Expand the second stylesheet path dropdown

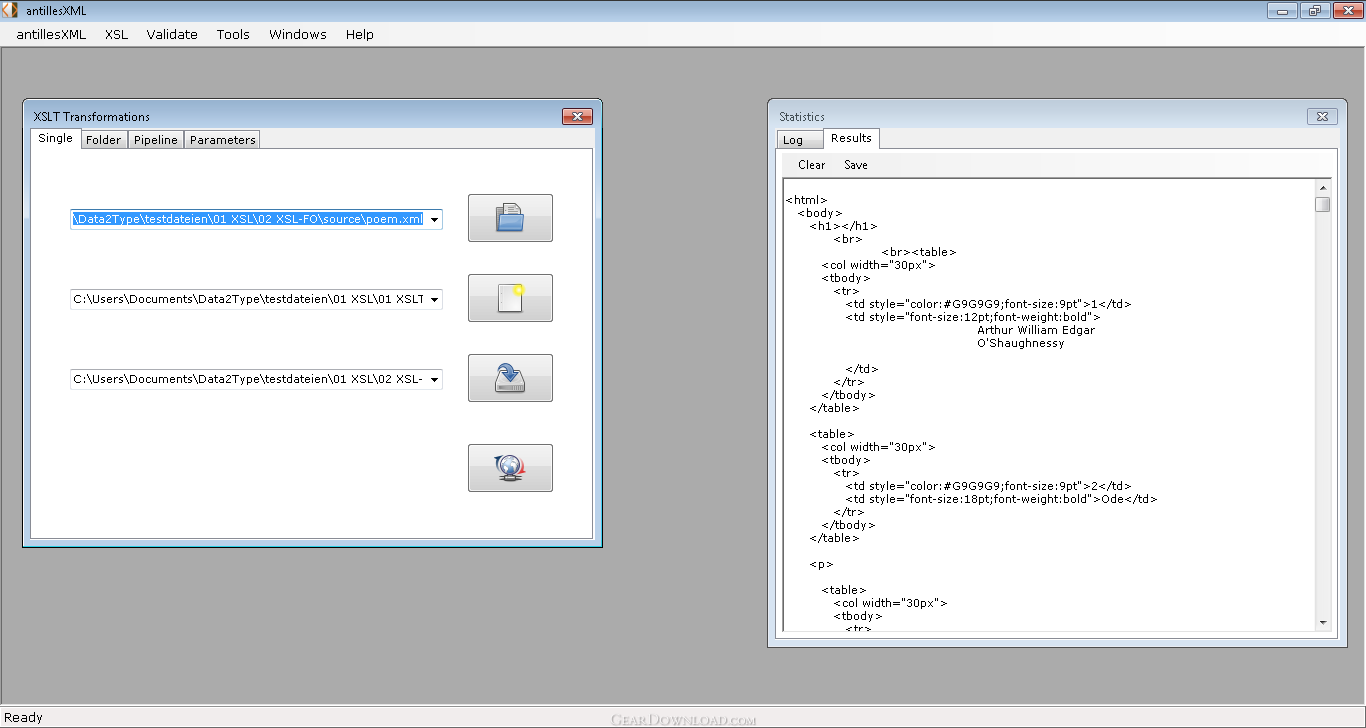pyautogui.click(x=434, y=299)
